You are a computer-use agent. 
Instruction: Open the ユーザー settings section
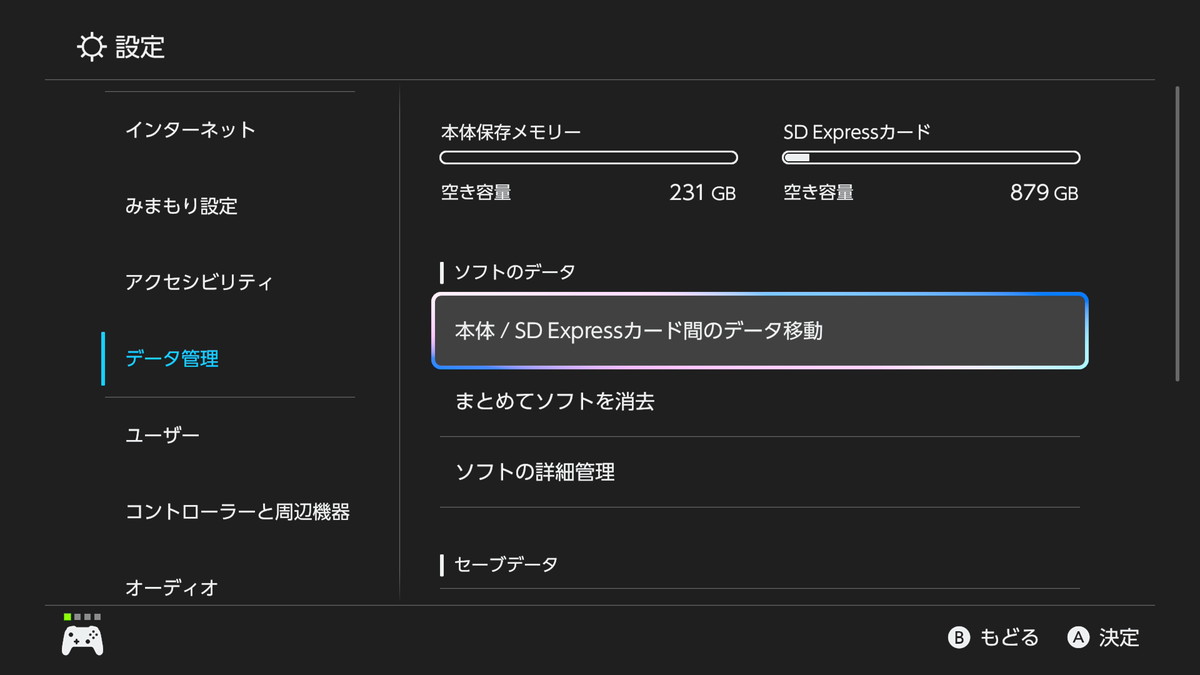click(162, 436)
